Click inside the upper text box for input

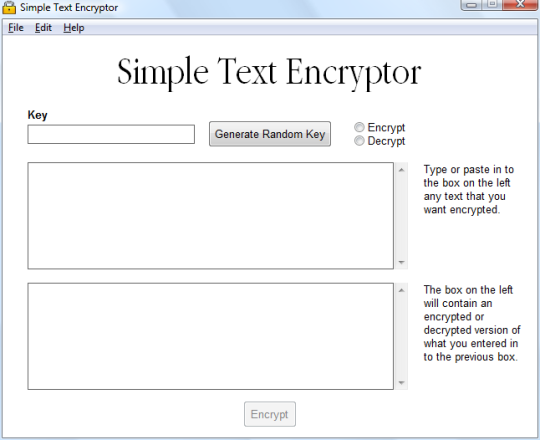[x=210, y=216]
